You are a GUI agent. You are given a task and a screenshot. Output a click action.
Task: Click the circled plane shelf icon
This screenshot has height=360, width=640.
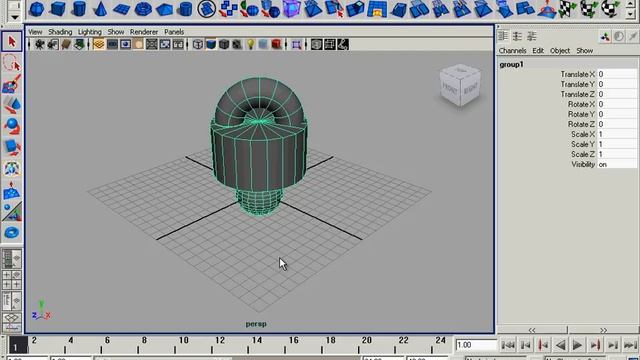207,9
